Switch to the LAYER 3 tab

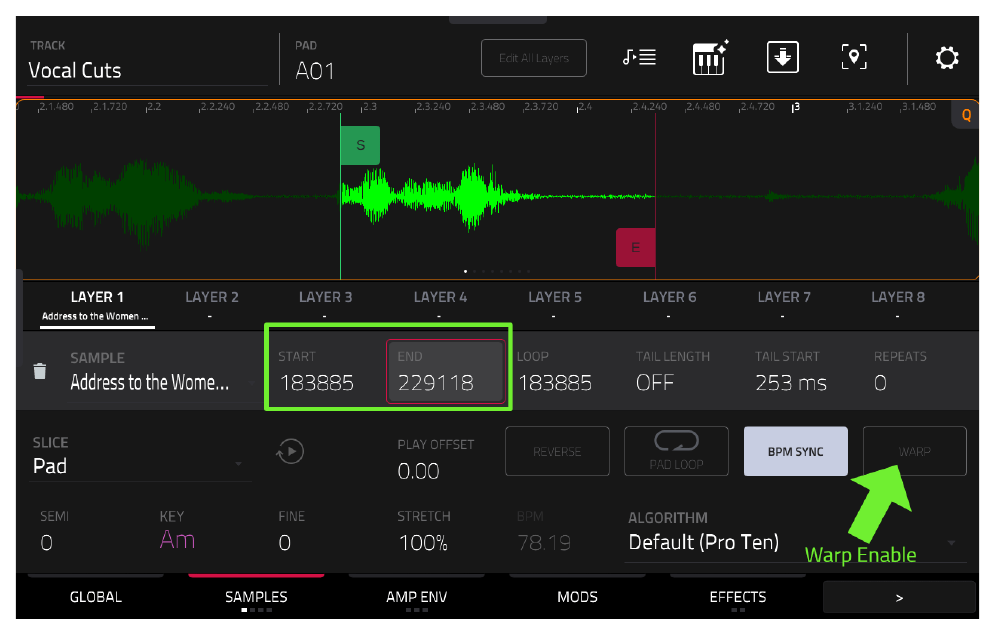point(325,306)
